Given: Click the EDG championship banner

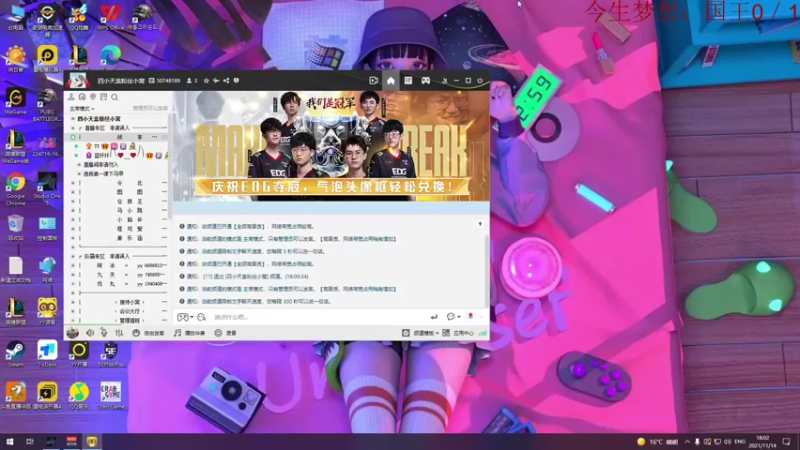Looking at the screenshot, I should (x=331, y=146).
